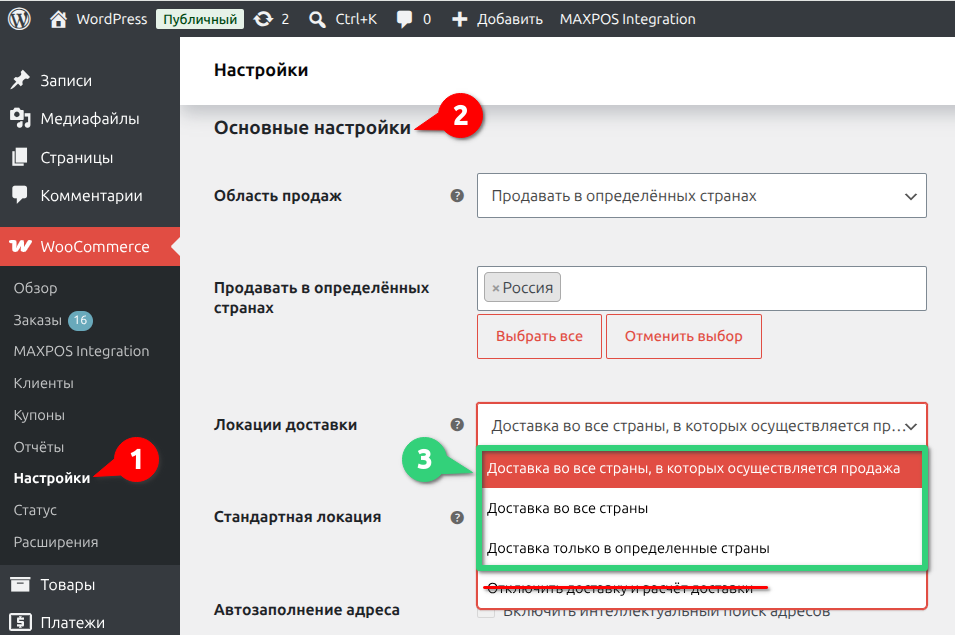Open the comments bubble icon in admin bar
This screenshot has width=955, height=635.
tap(404, 19)
